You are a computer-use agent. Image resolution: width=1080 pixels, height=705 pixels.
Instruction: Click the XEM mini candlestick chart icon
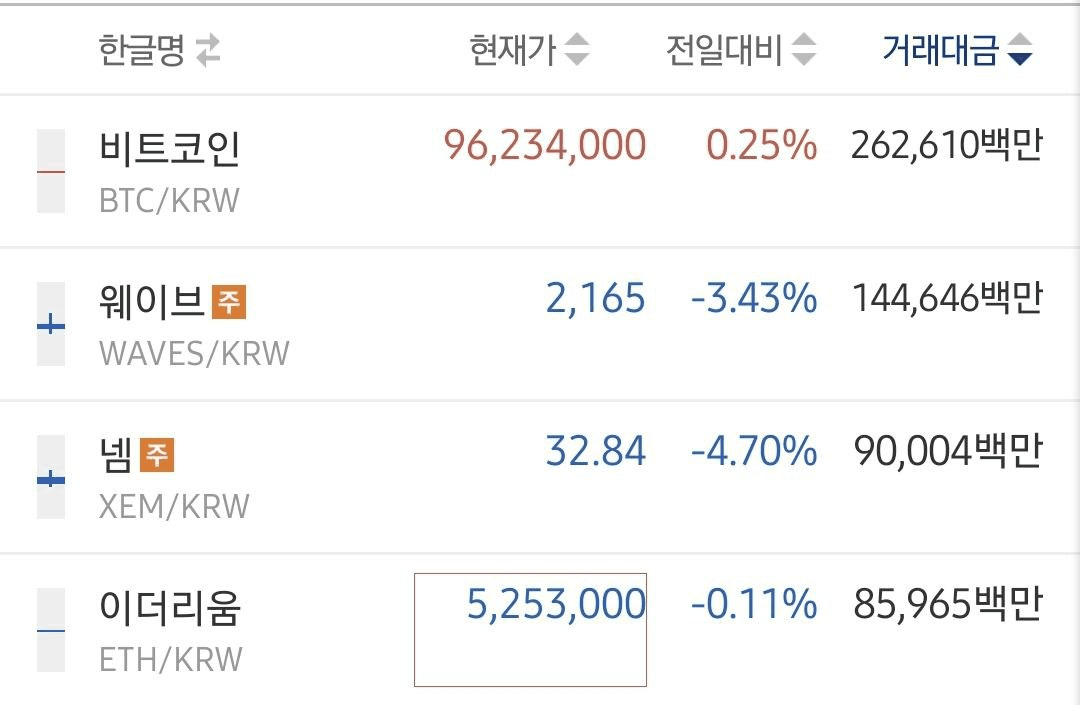(x=51, y=477)
